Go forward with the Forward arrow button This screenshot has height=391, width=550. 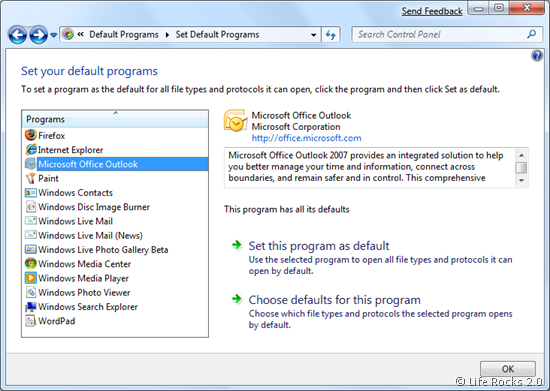pos(38,35)
